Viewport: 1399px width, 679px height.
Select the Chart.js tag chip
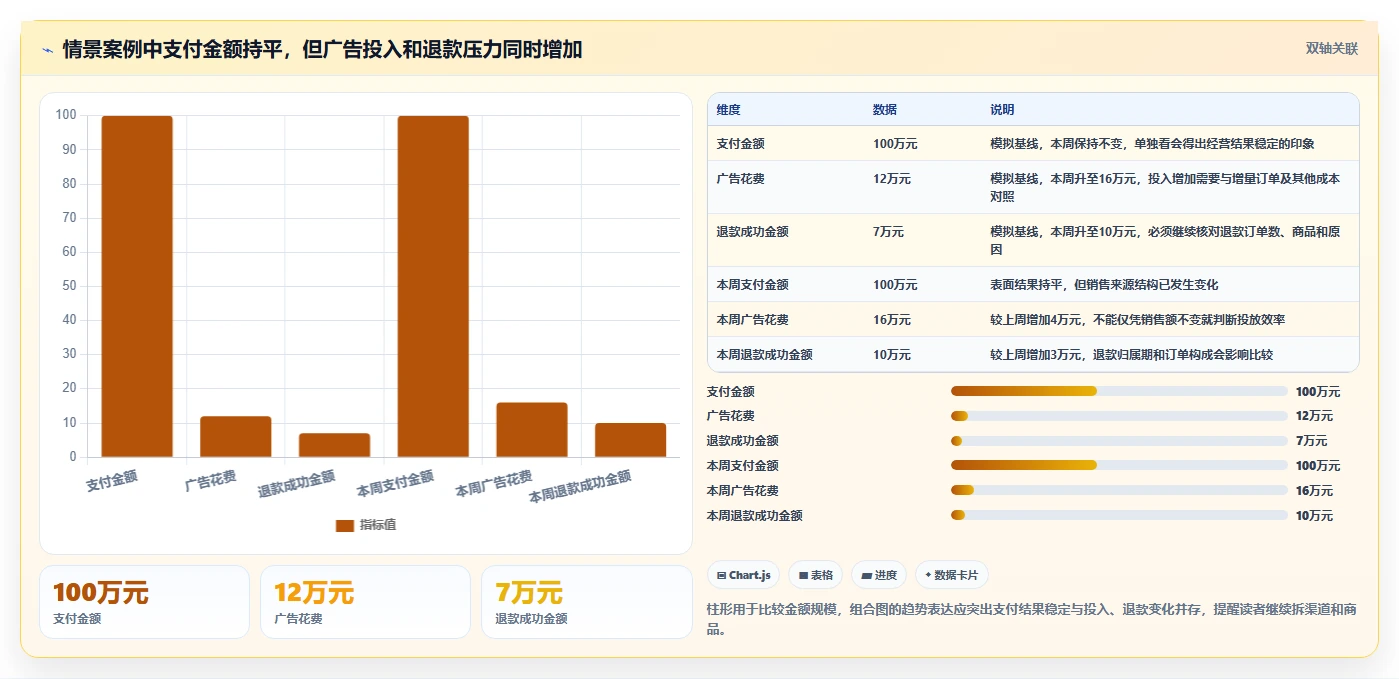(x=743, y=575)
